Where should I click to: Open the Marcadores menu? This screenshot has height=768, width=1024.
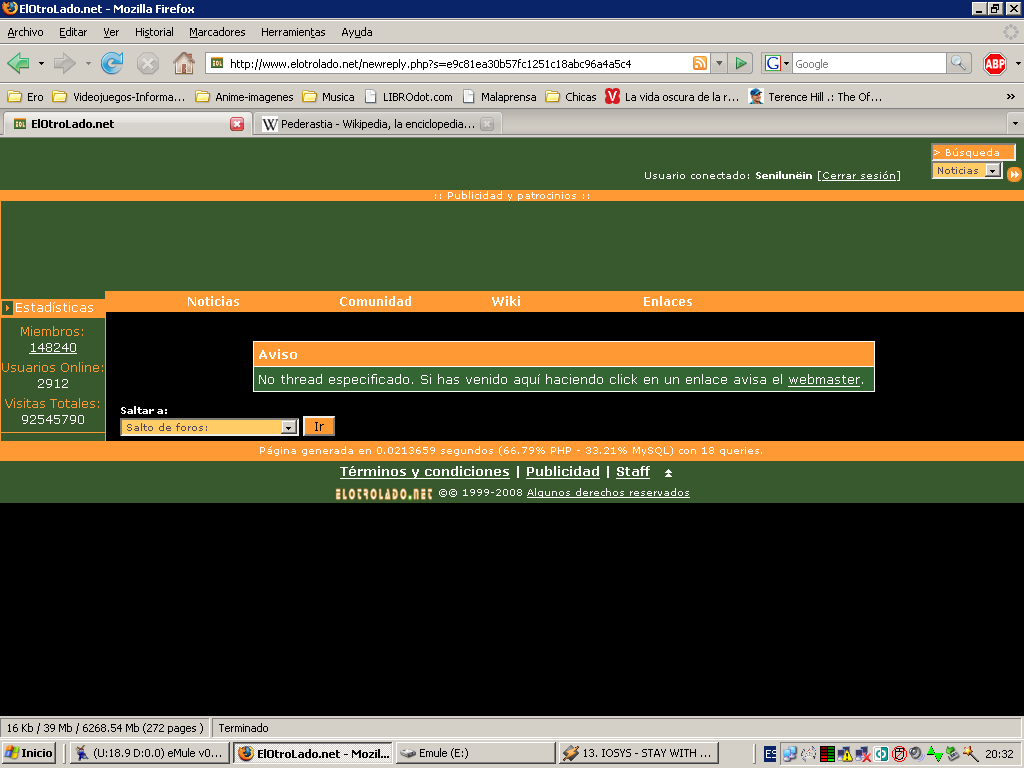[x=217, y=32]
